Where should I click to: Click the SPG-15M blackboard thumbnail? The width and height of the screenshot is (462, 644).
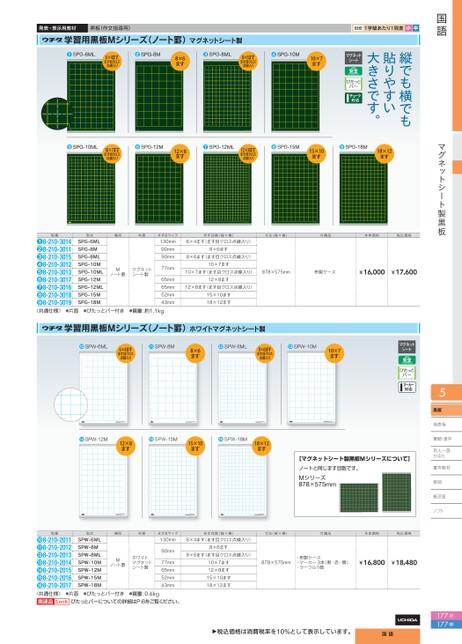point(295,189)
